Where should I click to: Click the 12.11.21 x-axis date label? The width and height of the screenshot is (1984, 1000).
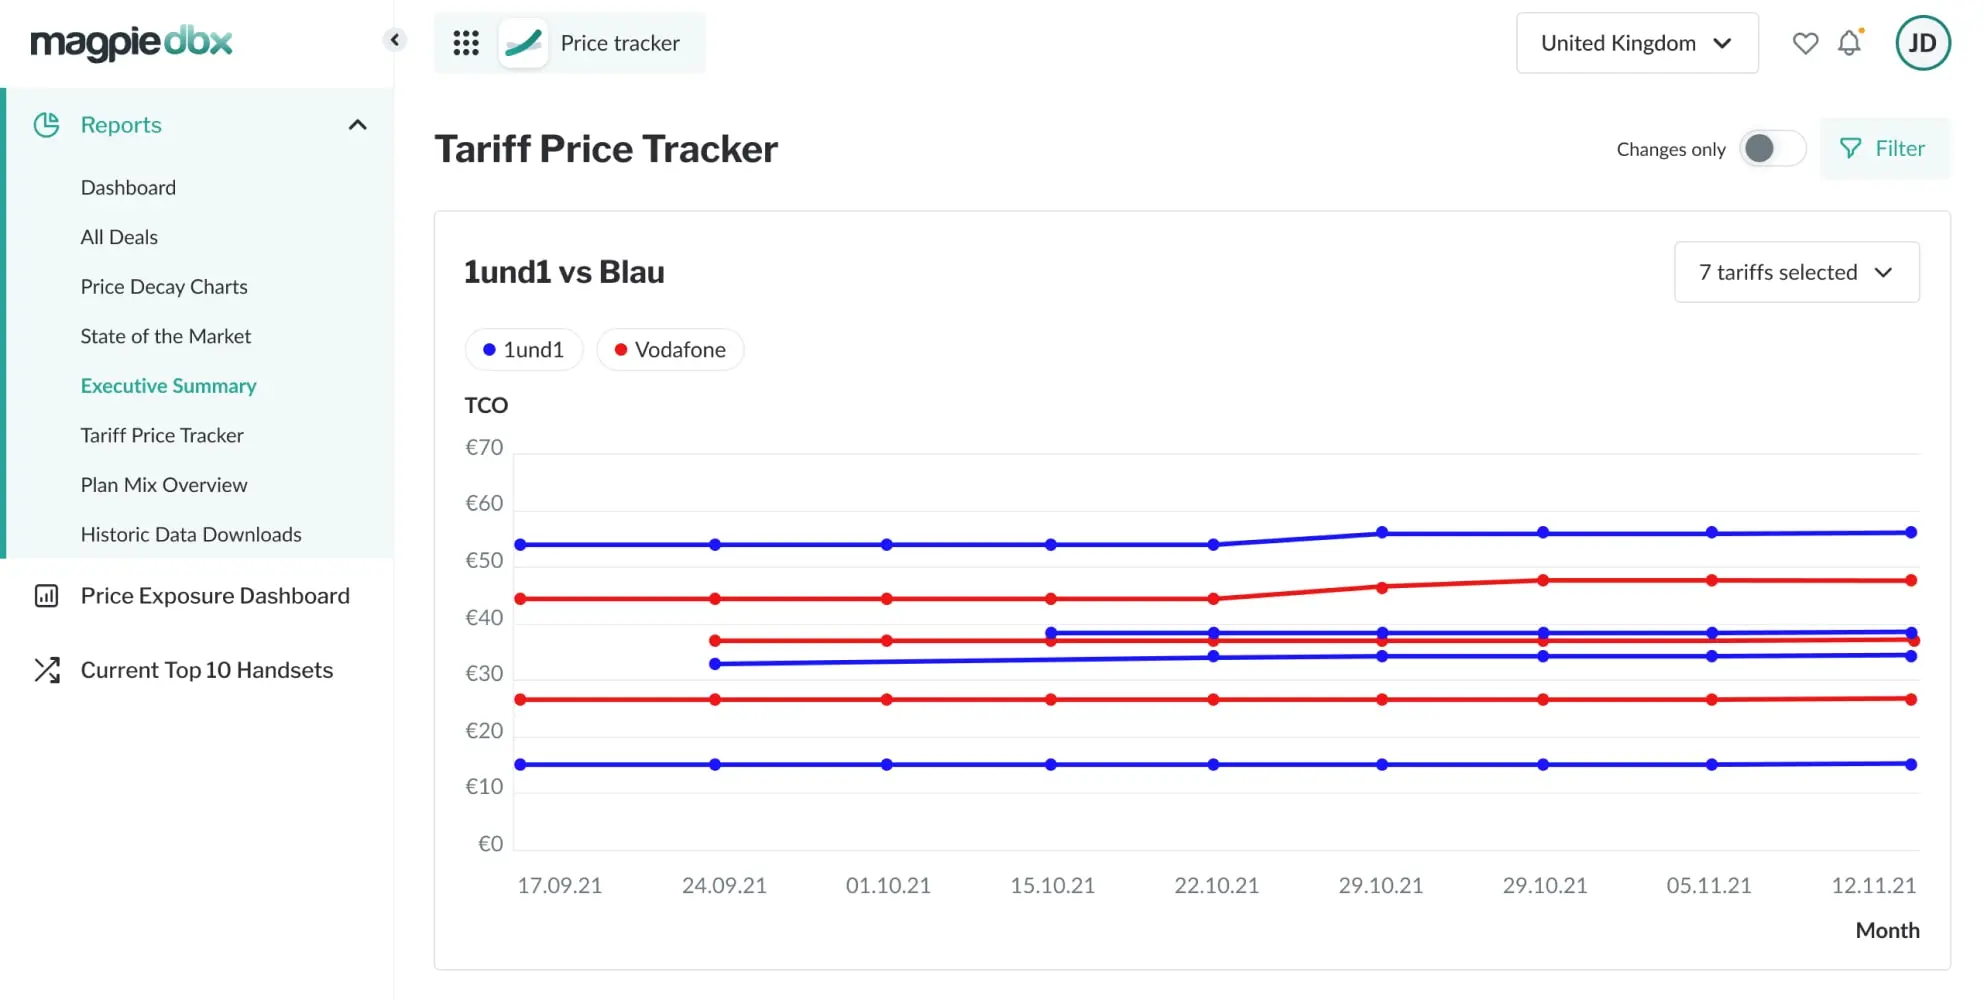coord(1873,885)
